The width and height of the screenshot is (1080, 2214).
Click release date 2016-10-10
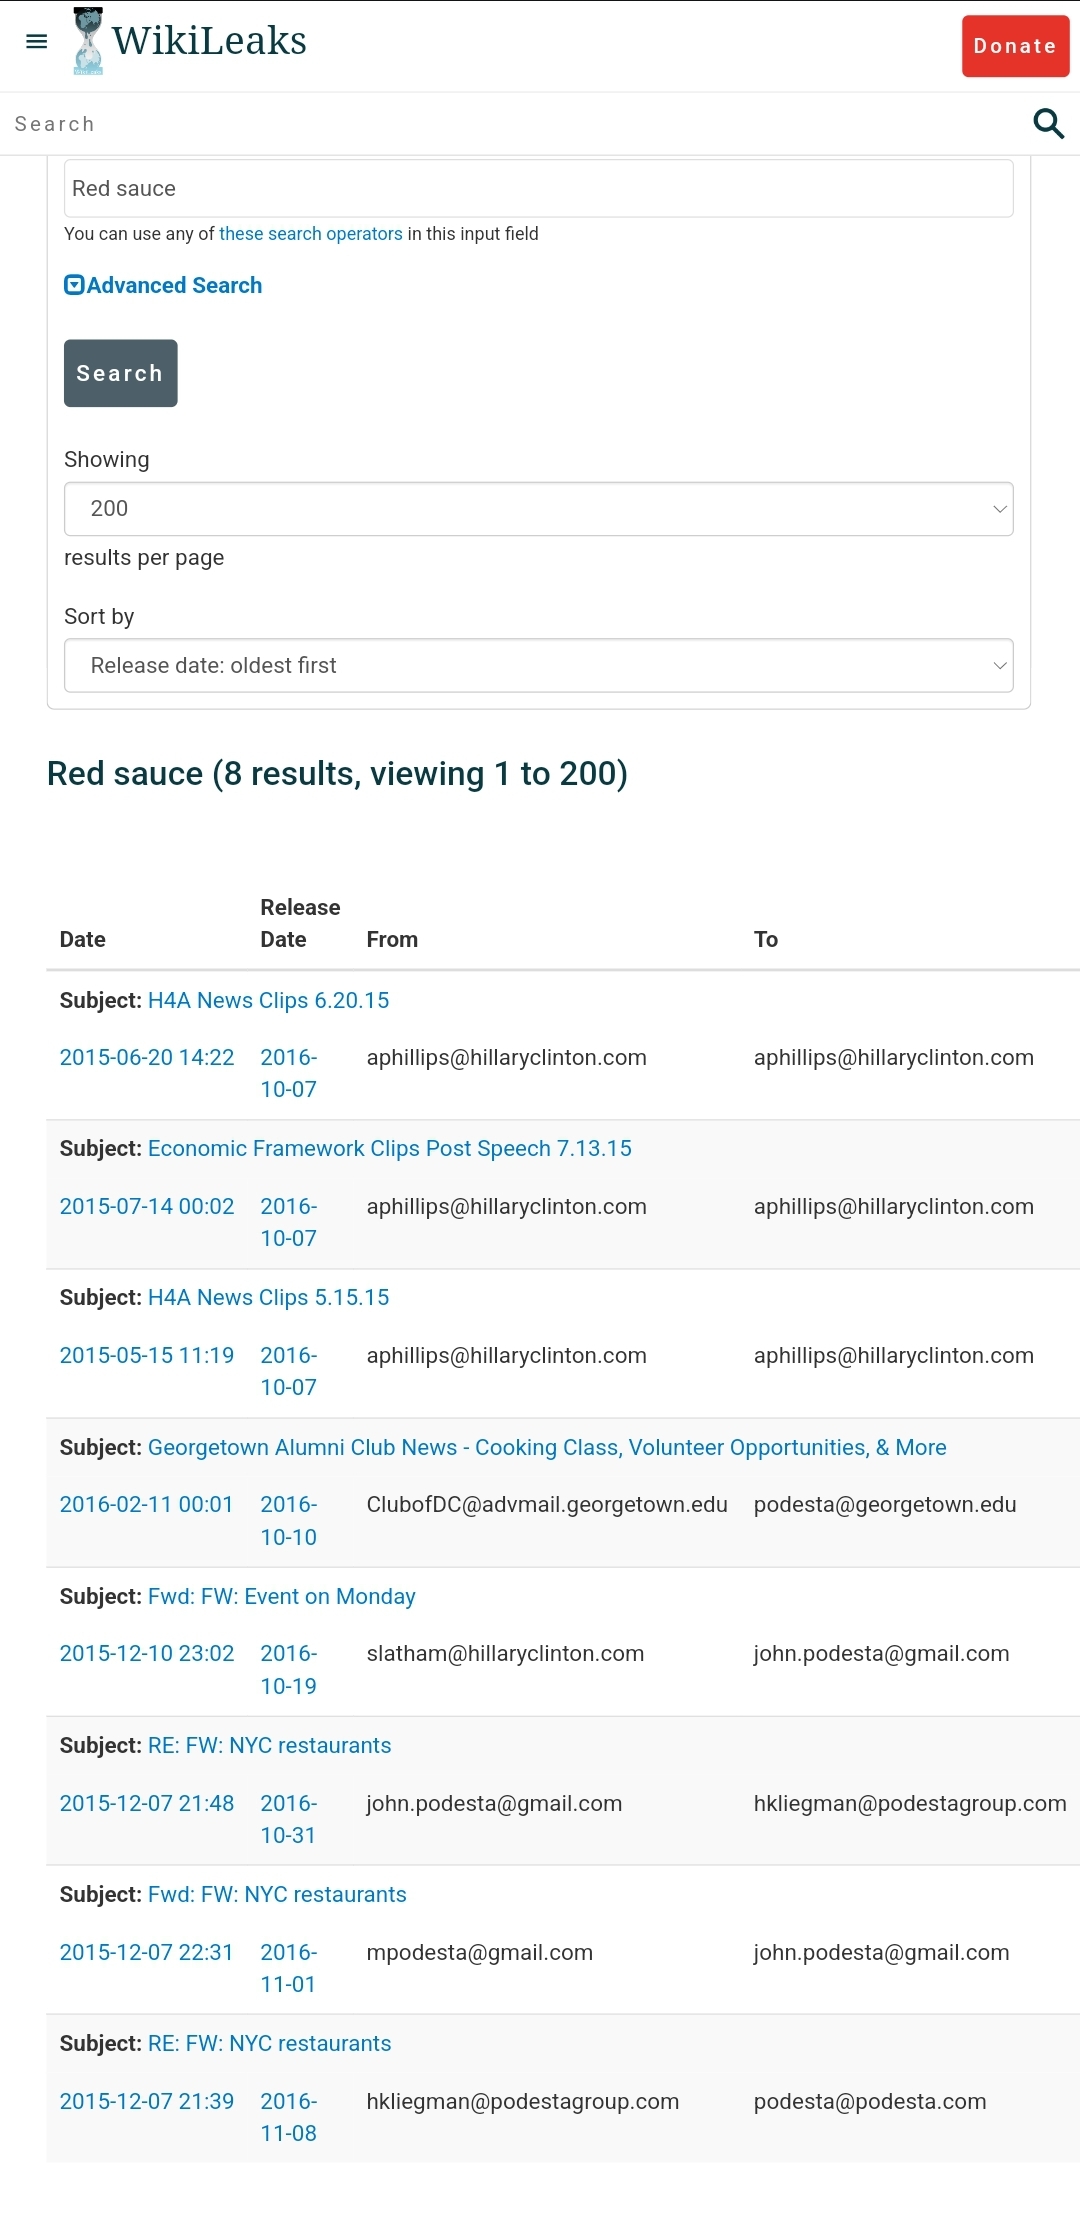click(289, 1521)
